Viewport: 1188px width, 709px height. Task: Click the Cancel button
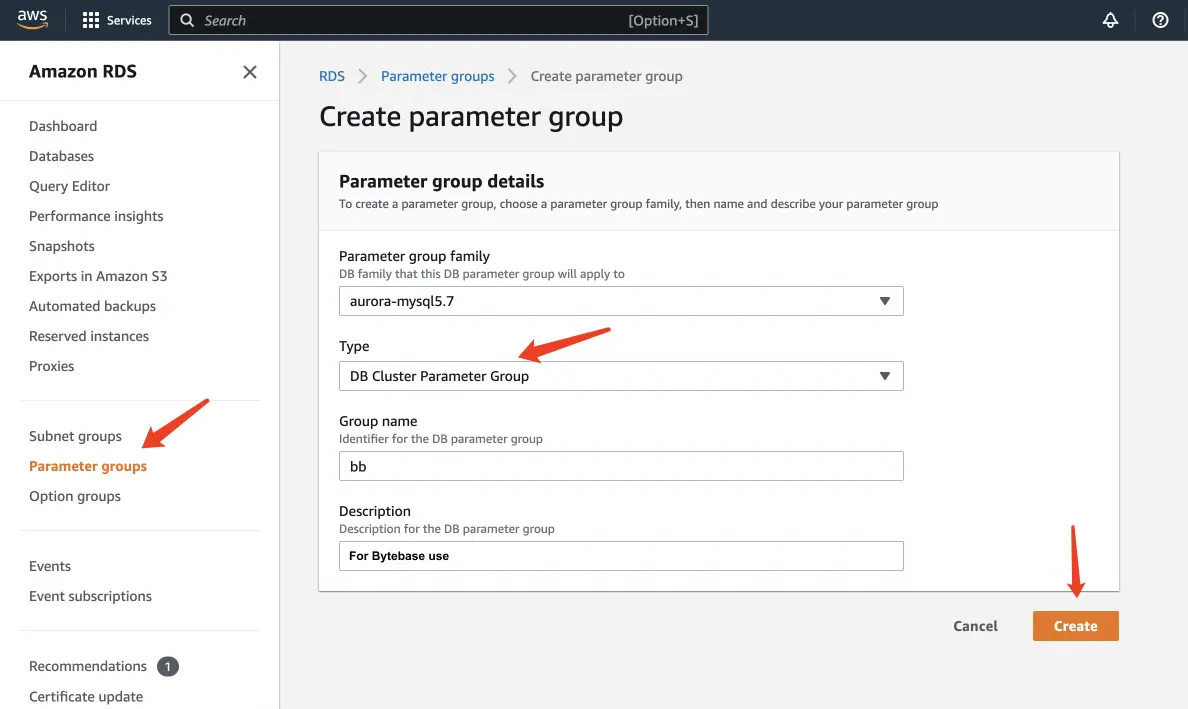pos(975,626)
